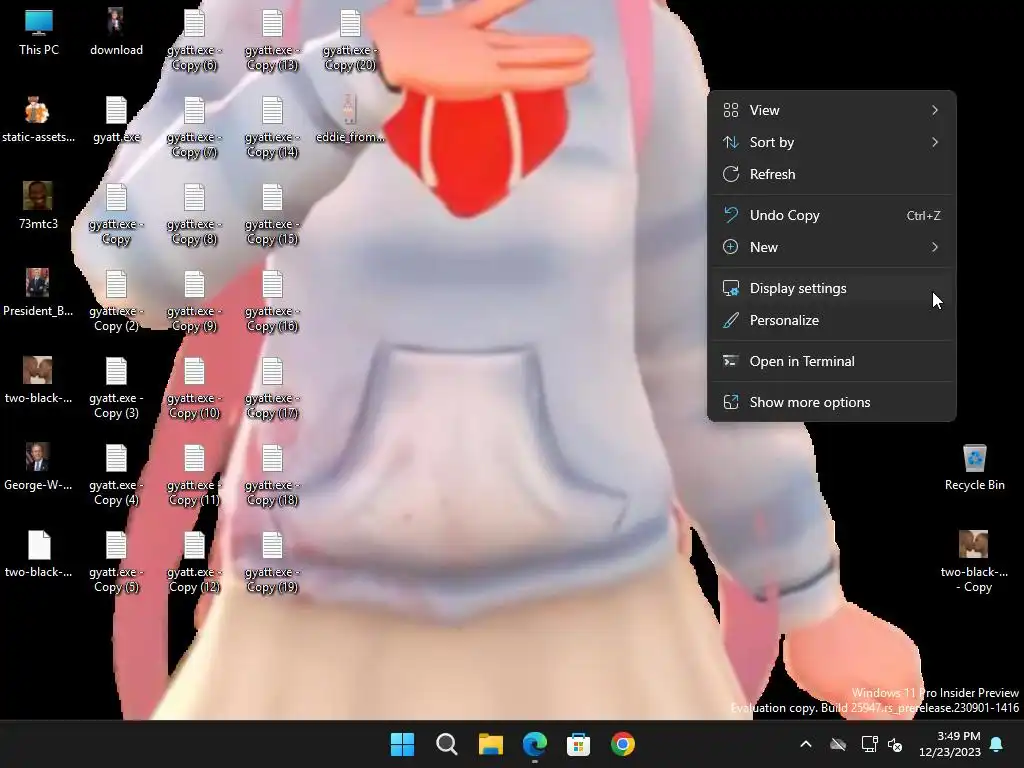The image size is (1024, 768).
Task: Choose Refresh from the context menu
Action: click(831, 174)
